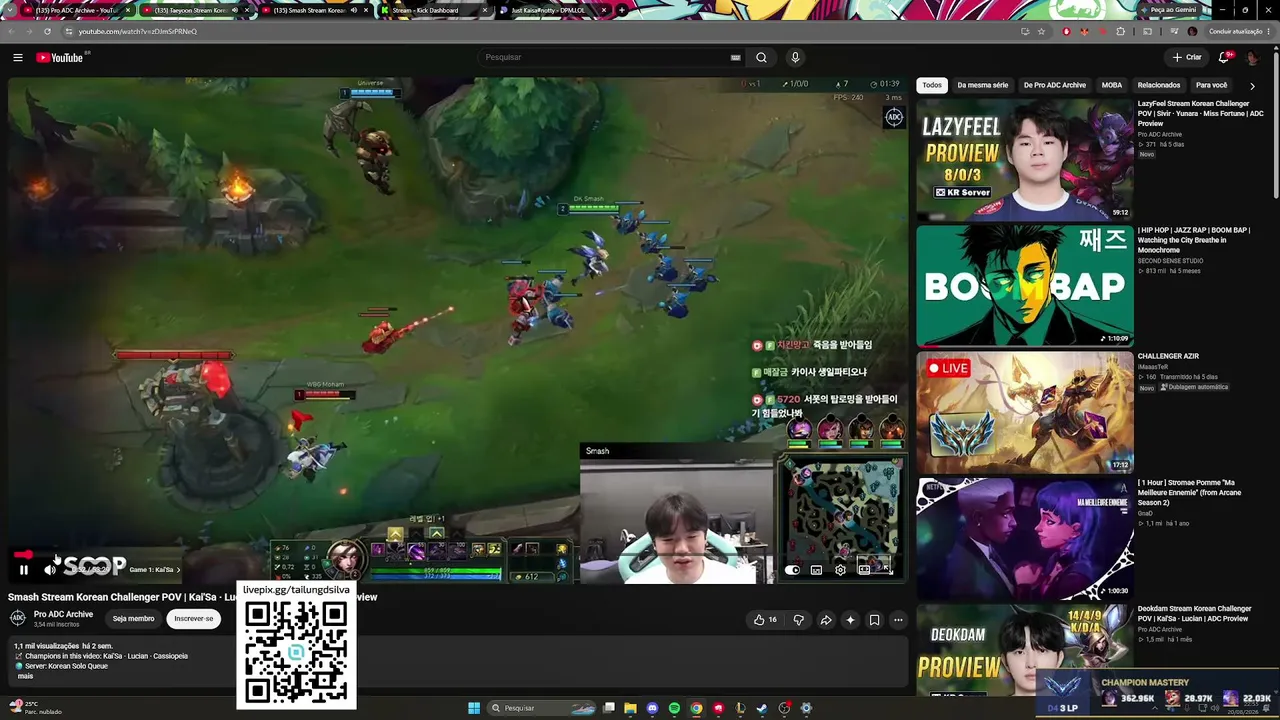Open Steam from the taskbar
The width and height of the screenshot is (1280, 720).
coord(762,708)
